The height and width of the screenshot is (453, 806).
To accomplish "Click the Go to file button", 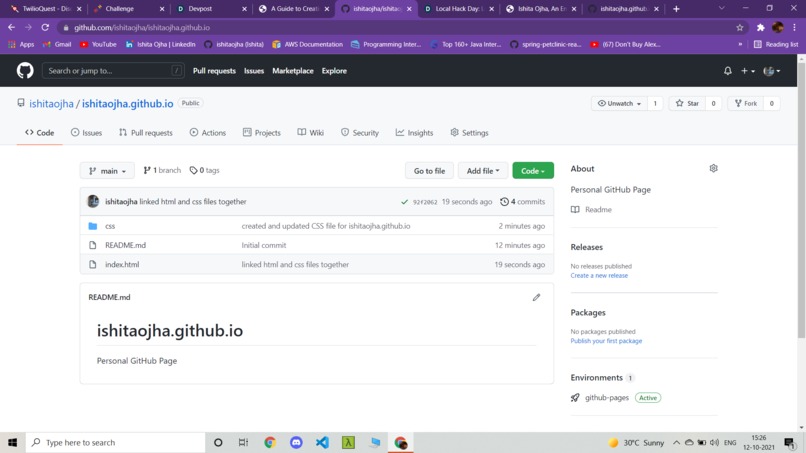I will pos(429,171).
